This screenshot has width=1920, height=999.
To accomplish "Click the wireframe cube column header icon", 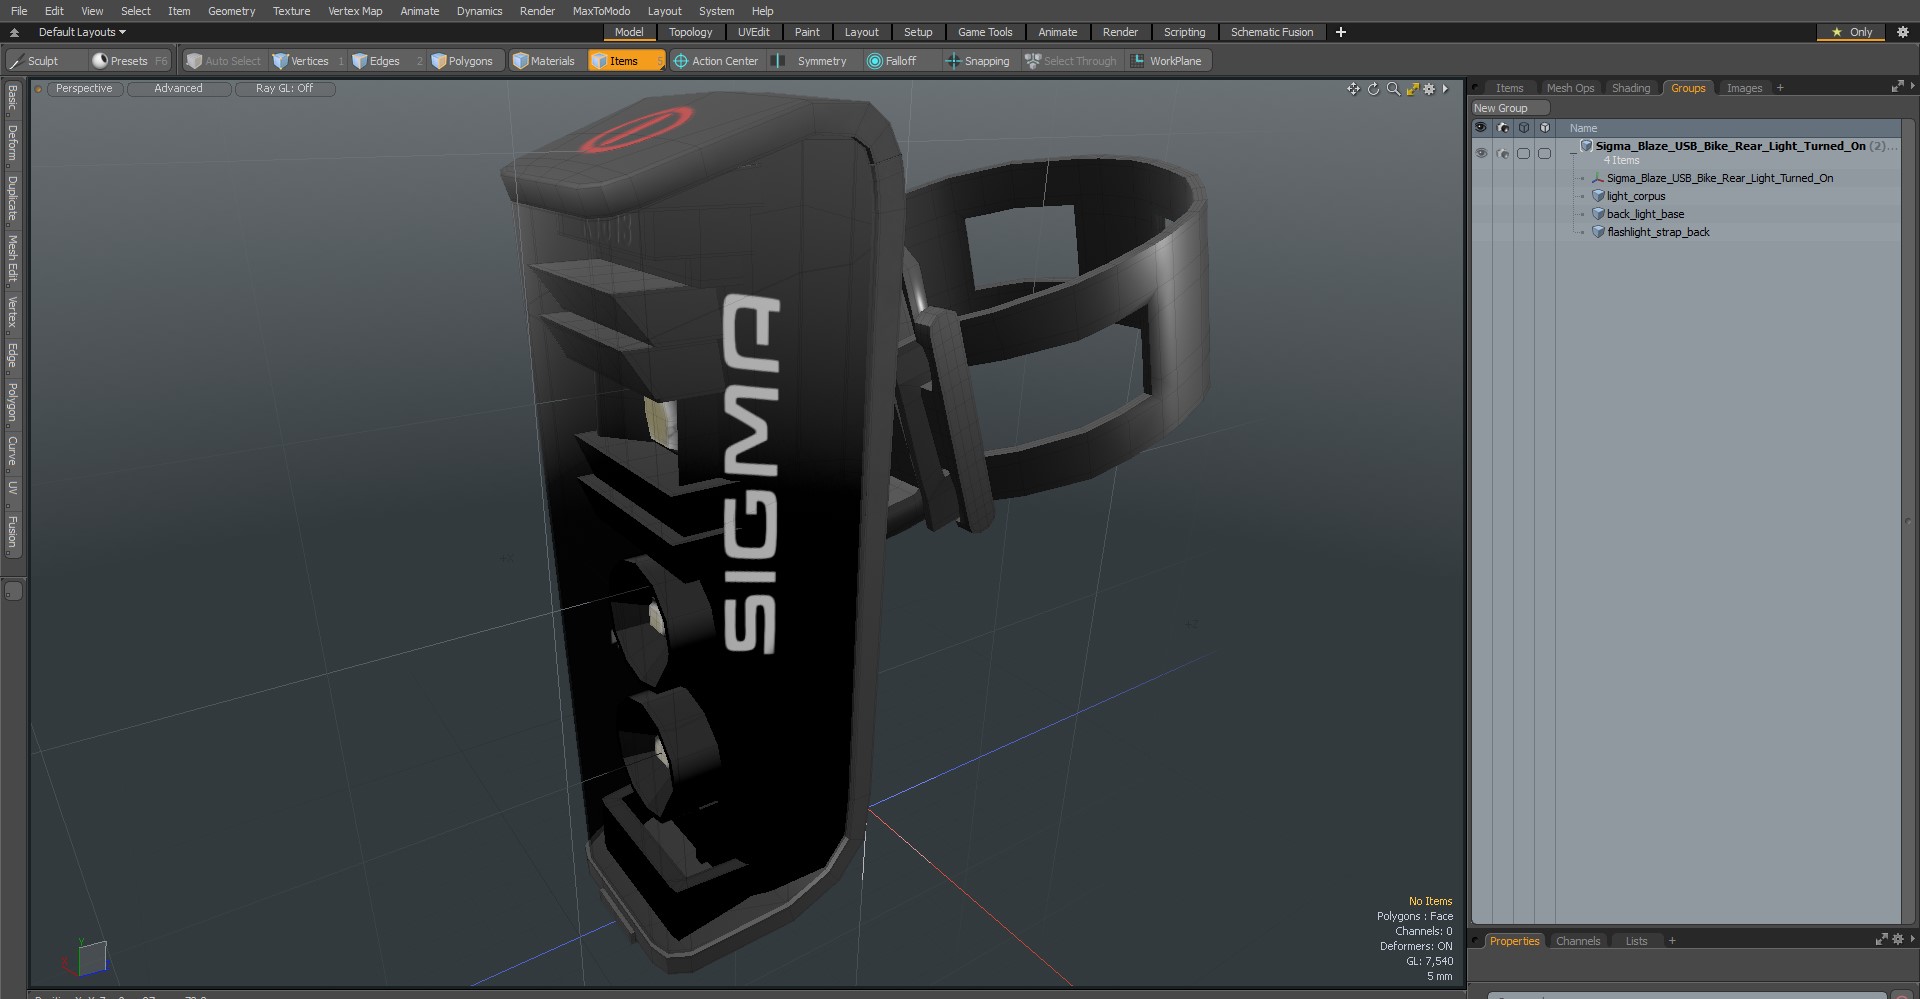I will 1523,128.
